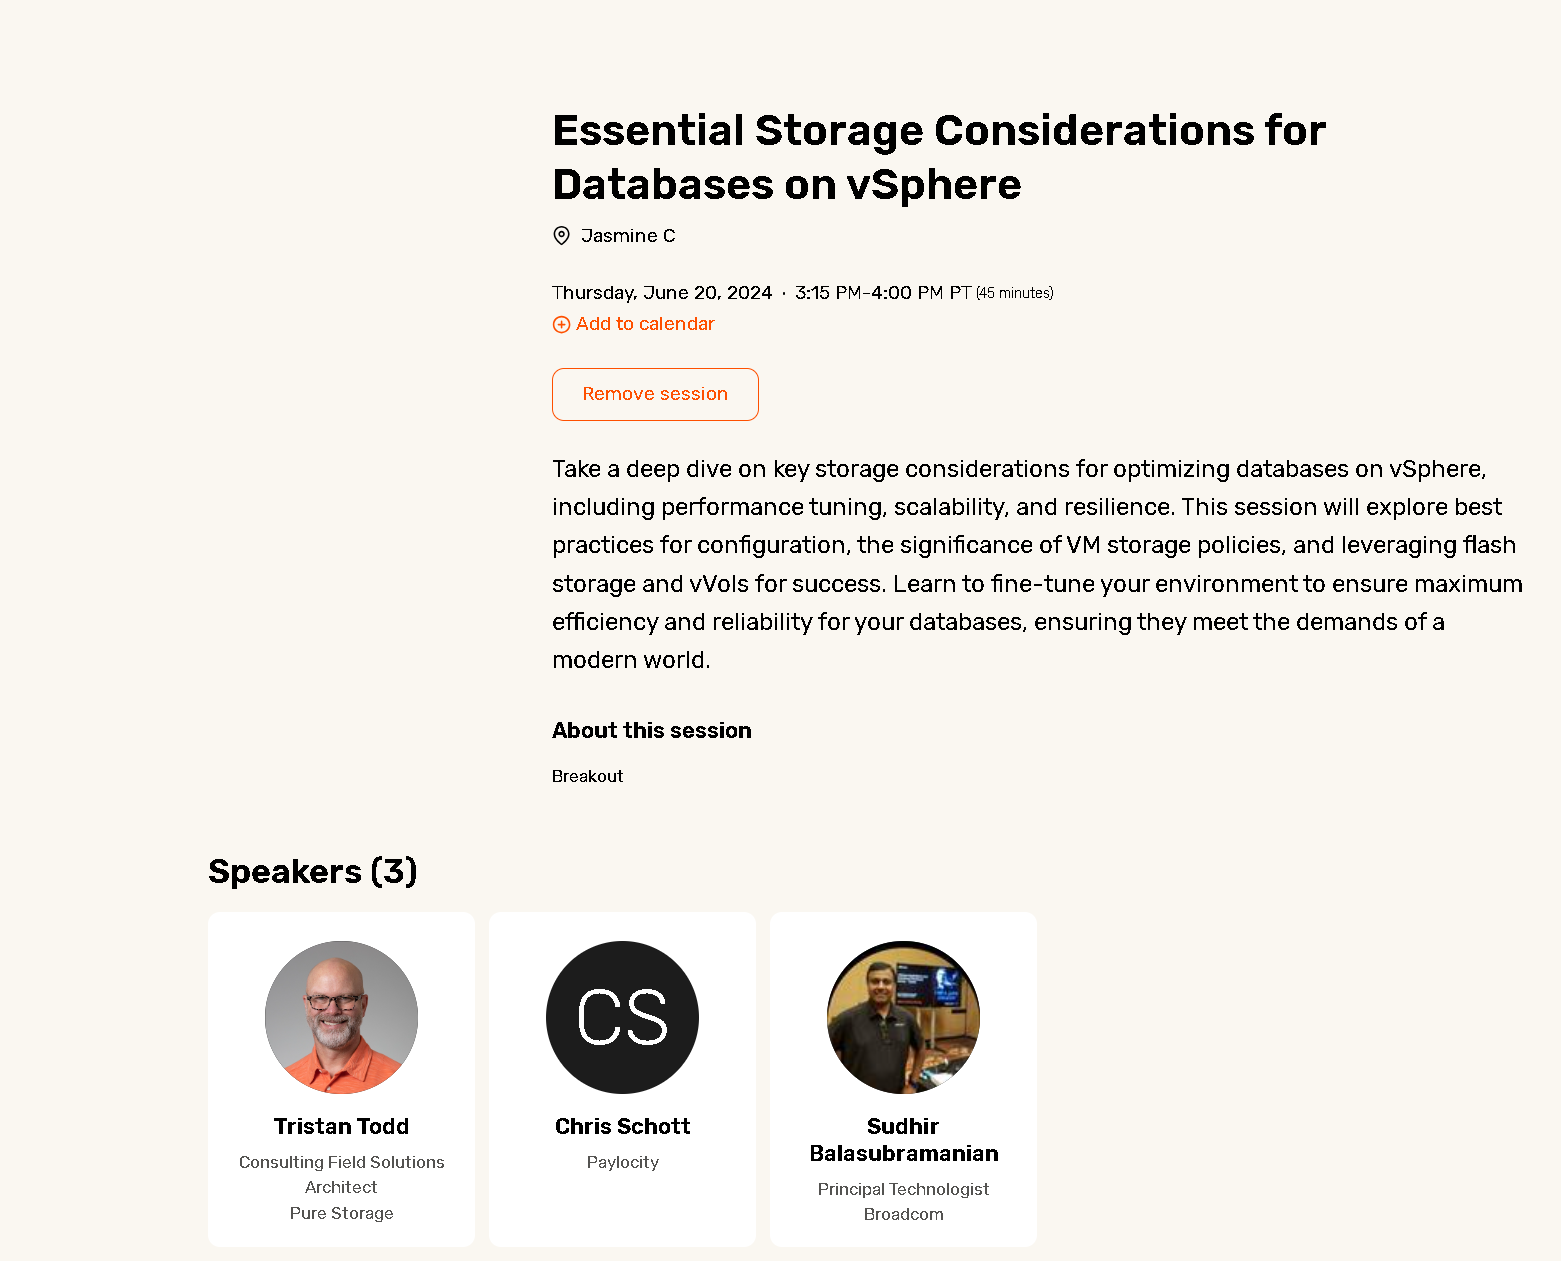Click the Jasmine C room location text
Image resolution: width=1561 pixels, height=1261 pixels.
pos(628,236)
